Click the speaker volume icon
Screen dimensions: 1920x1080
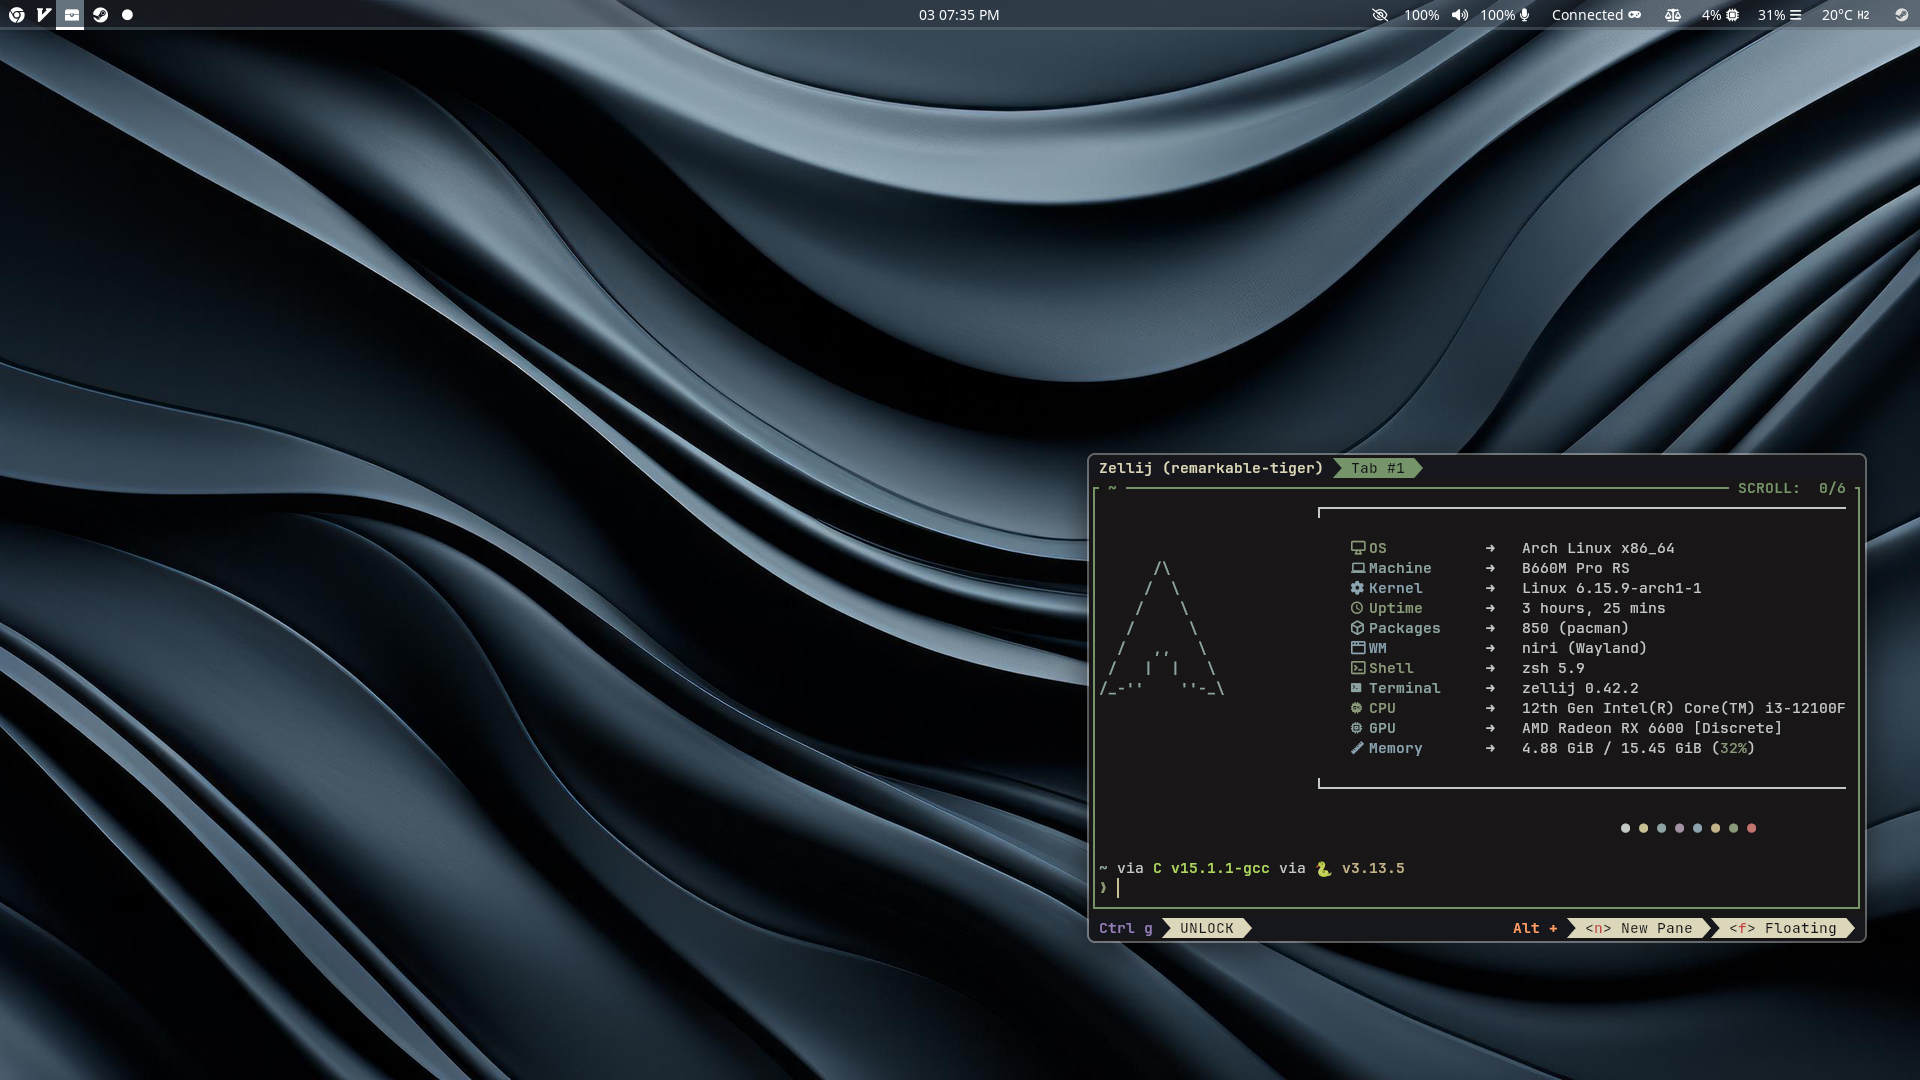tap(1460, 15)
